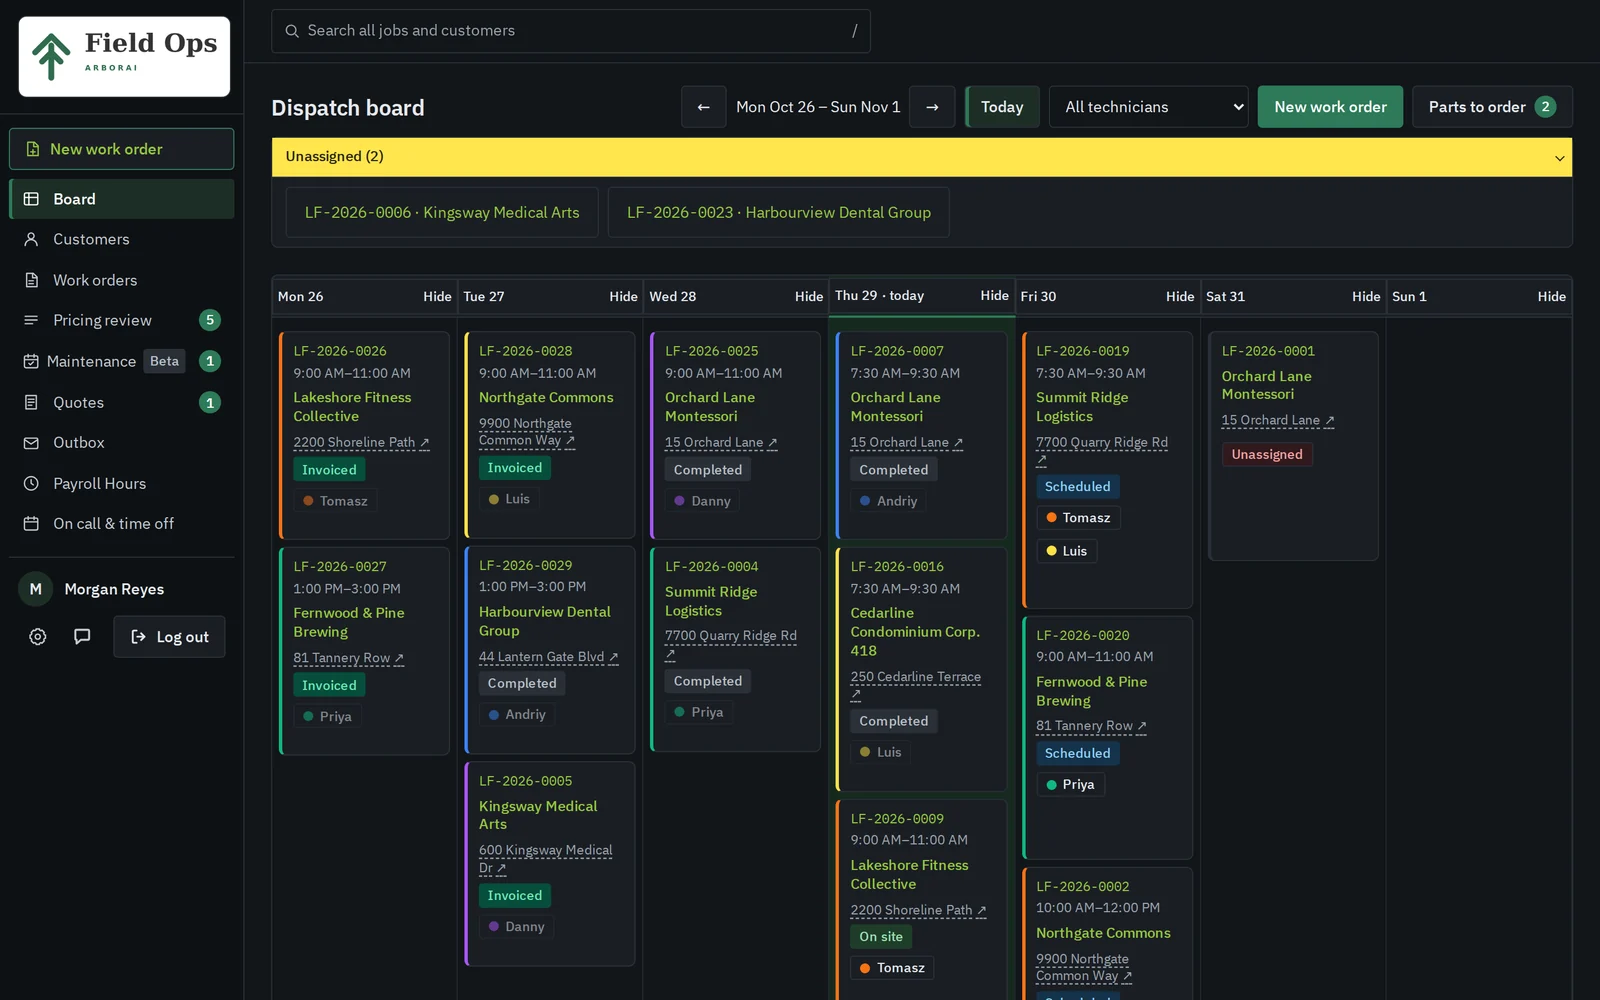Open Payroll Hours in the sidebar
Image resolution: width=1600 pixels, height=1000 pixels.
tap(122, 483)
